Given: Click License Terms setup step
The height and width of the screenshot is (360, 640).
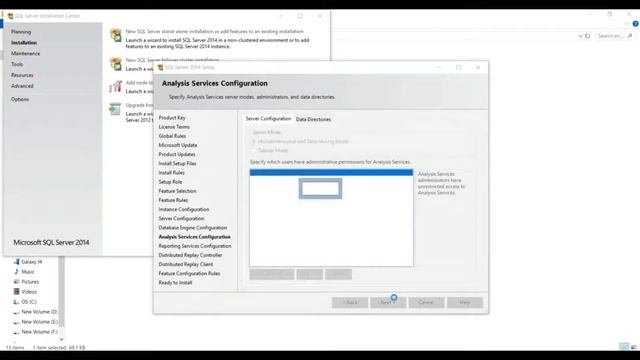Looking at the screenshot, I should [x=174, y=127].
